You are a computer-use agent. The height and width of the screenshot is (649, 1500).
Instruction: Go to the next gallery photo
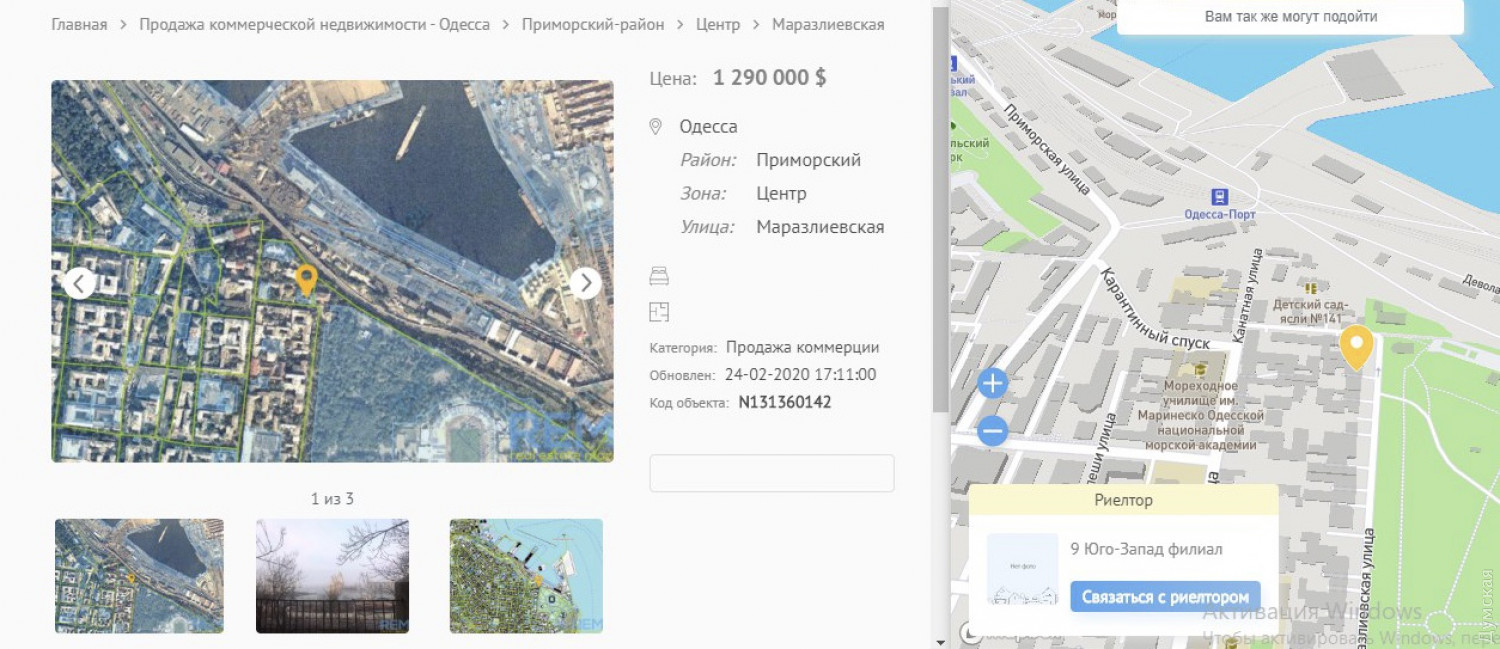586,283
